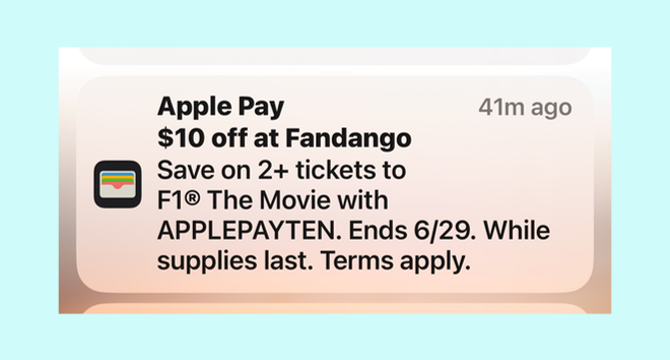
Task: Select the "41m ago" timestamp
Action: [525, 108]
